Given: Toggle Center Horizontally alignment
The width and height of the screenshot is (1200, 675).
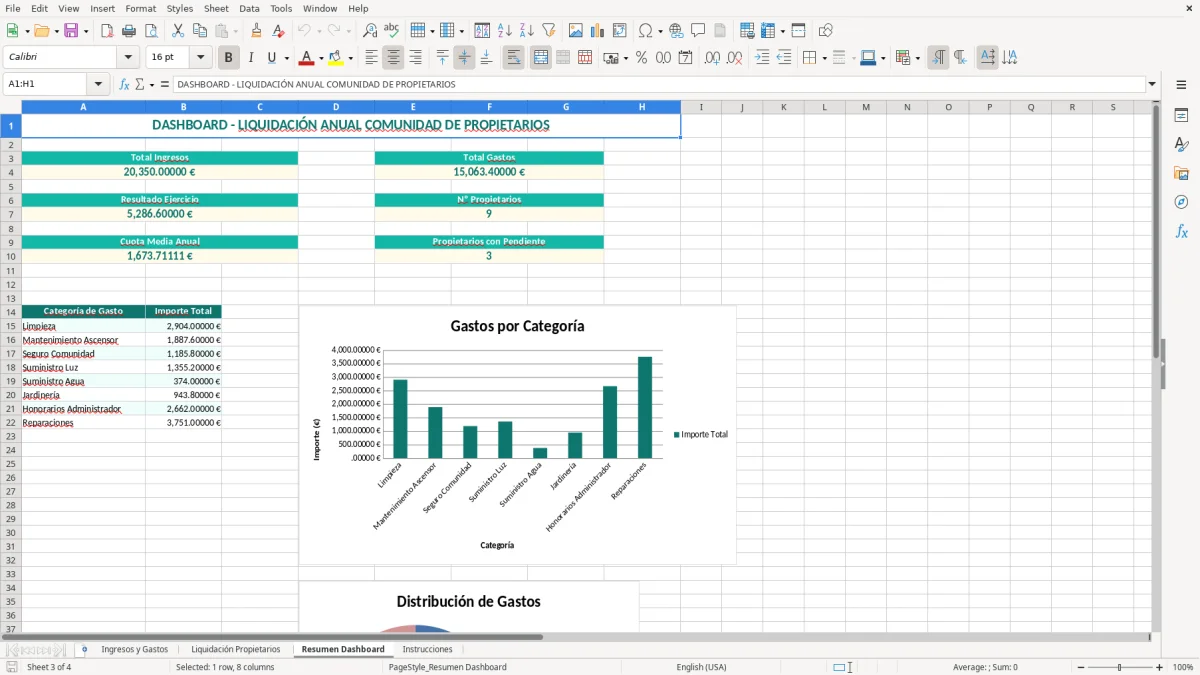Looking at the screenshot, I should tap(394, 58).
